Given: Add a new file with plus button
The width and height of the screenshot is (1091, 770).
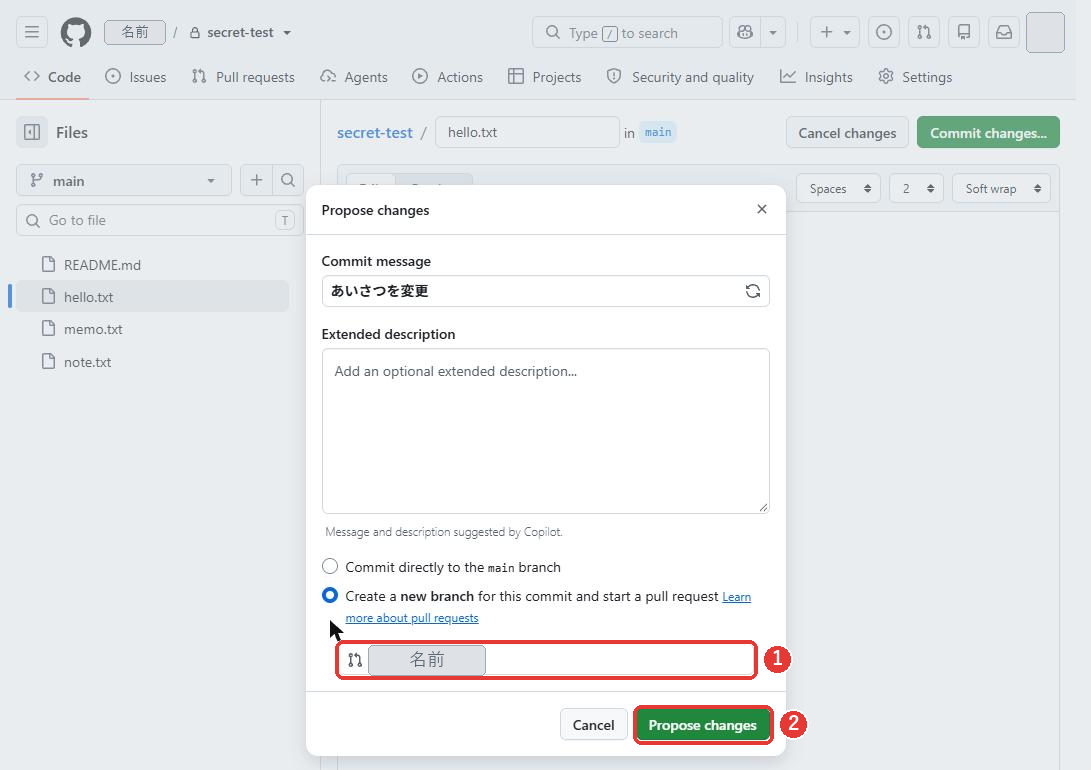Looking at the screenshot, I should [257, 180].
